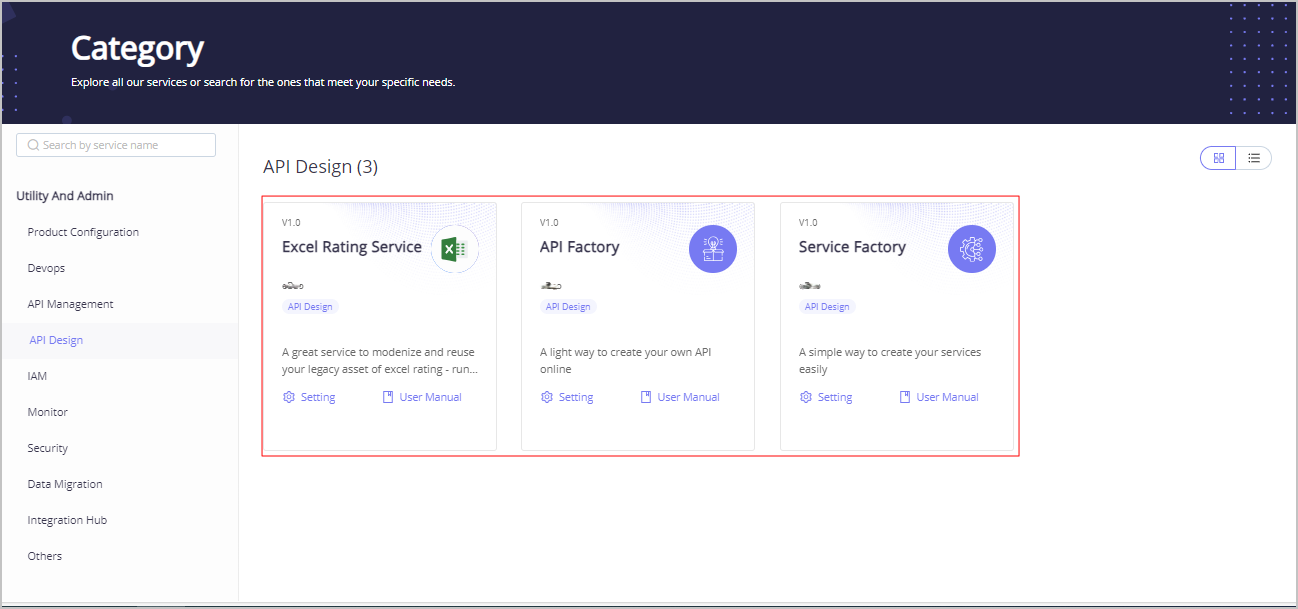Click API Design tag on API Factory card
The image size is (1298, 609).
click(x=568, y=307)
